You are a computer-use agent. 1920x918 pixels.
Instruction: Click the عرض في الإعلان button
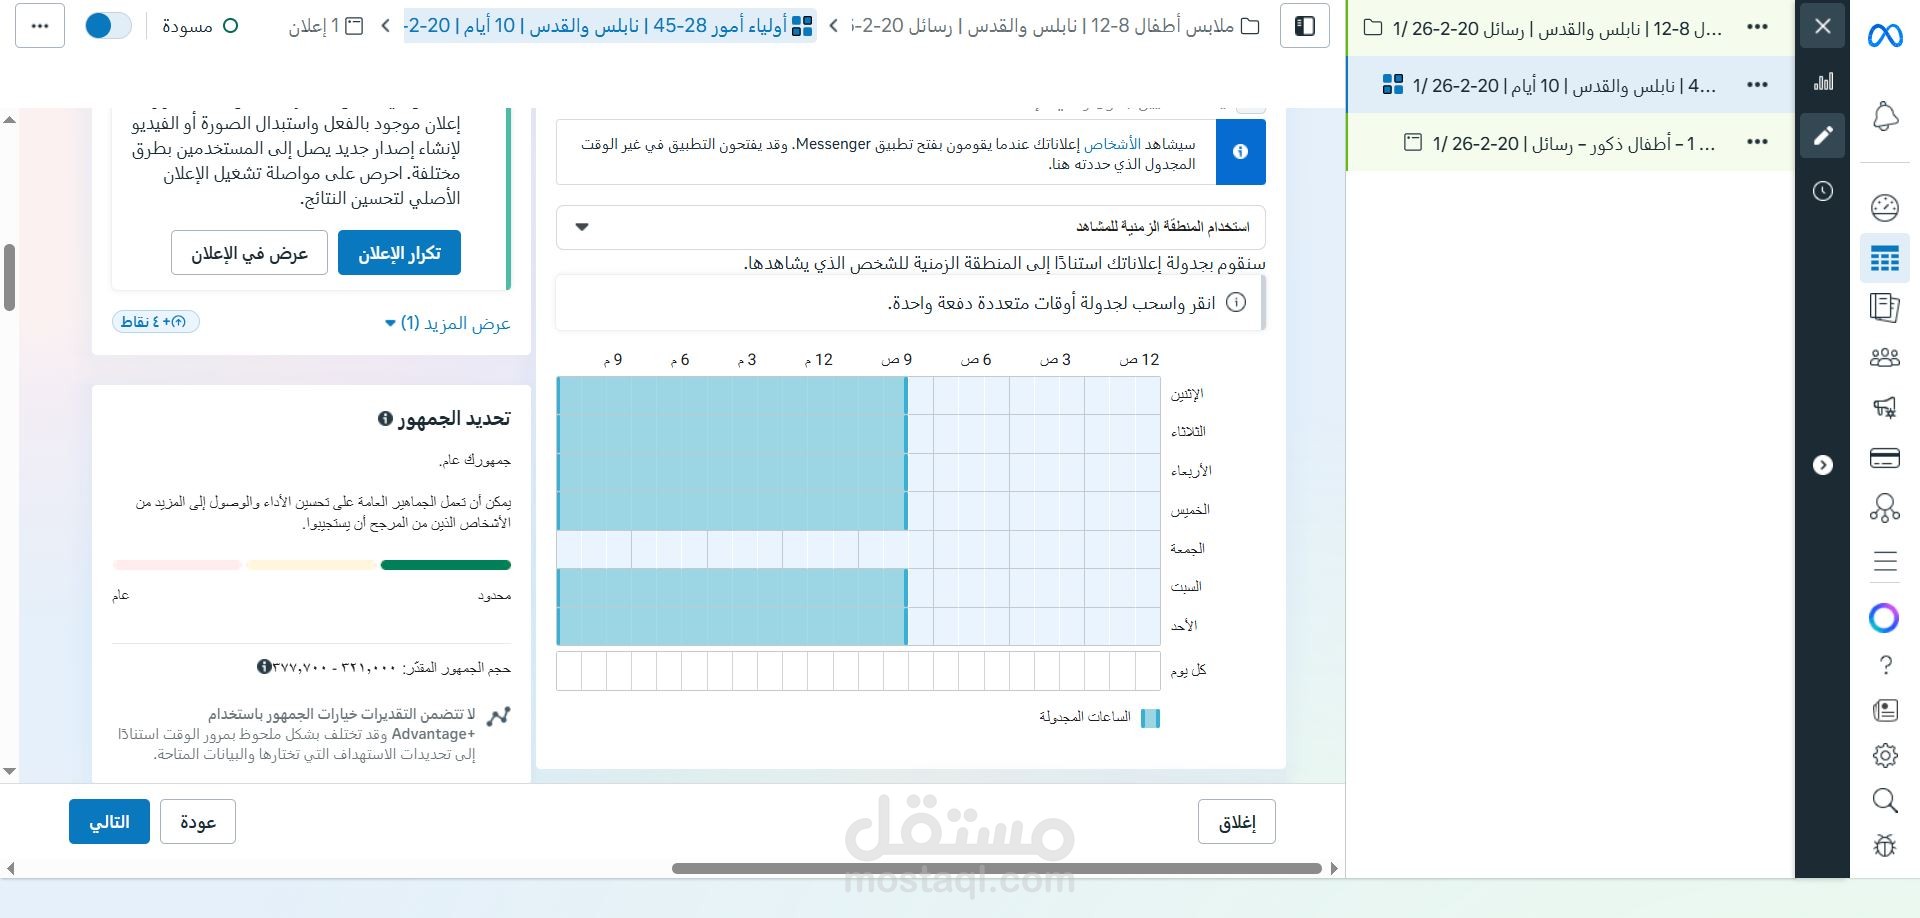(250, 253)
